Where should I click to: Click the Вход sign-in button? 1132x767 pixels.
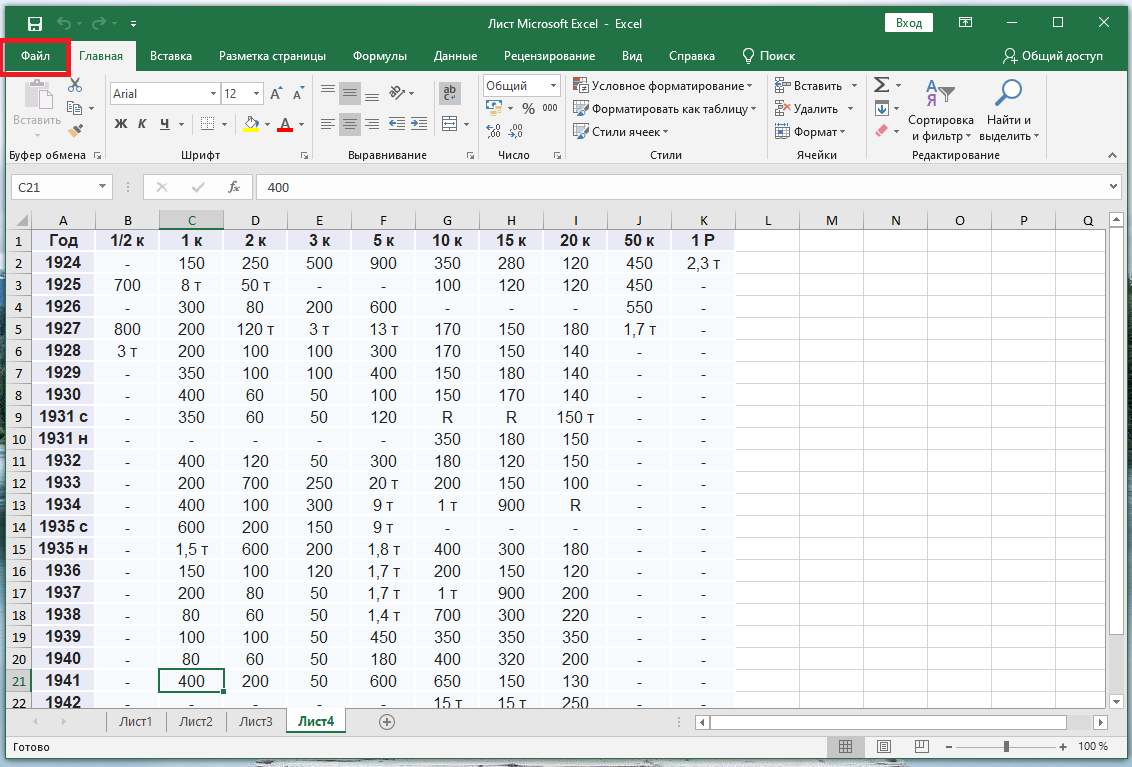point(909,23)
